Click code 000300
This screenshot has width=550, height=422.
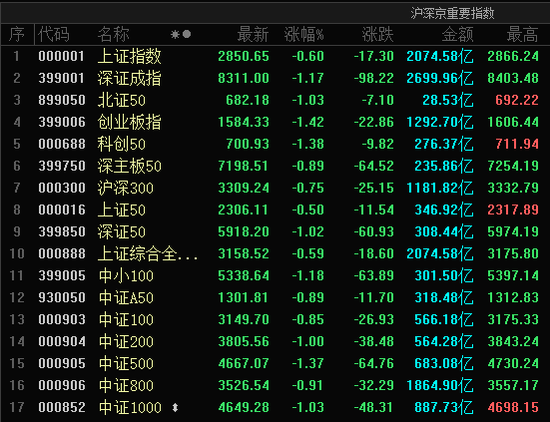coord(62,188)
